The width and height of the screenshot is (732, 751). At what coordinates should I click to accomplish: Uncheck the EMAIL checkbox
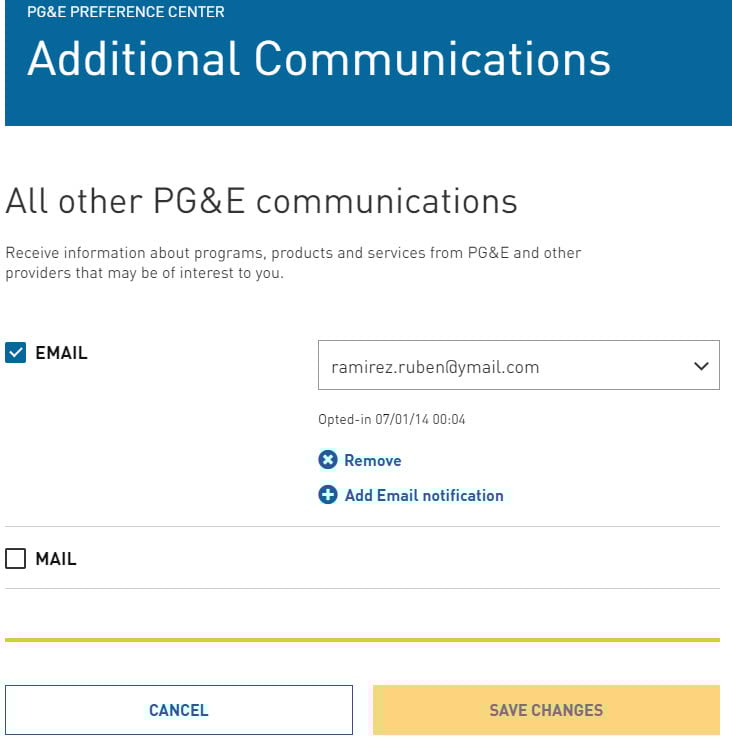click(x=15, y=353)
